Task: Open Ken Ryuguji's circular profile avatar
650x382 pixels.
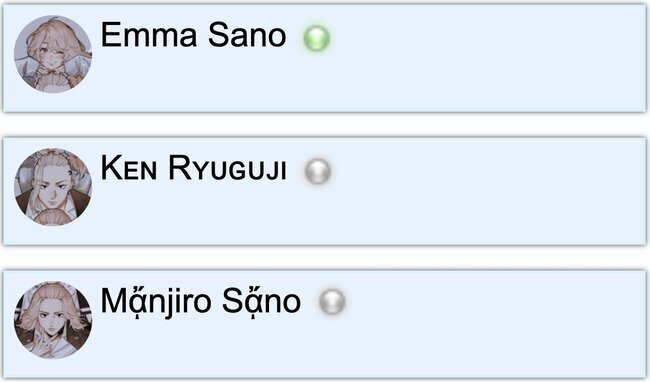Action: [x=53, y=187]
